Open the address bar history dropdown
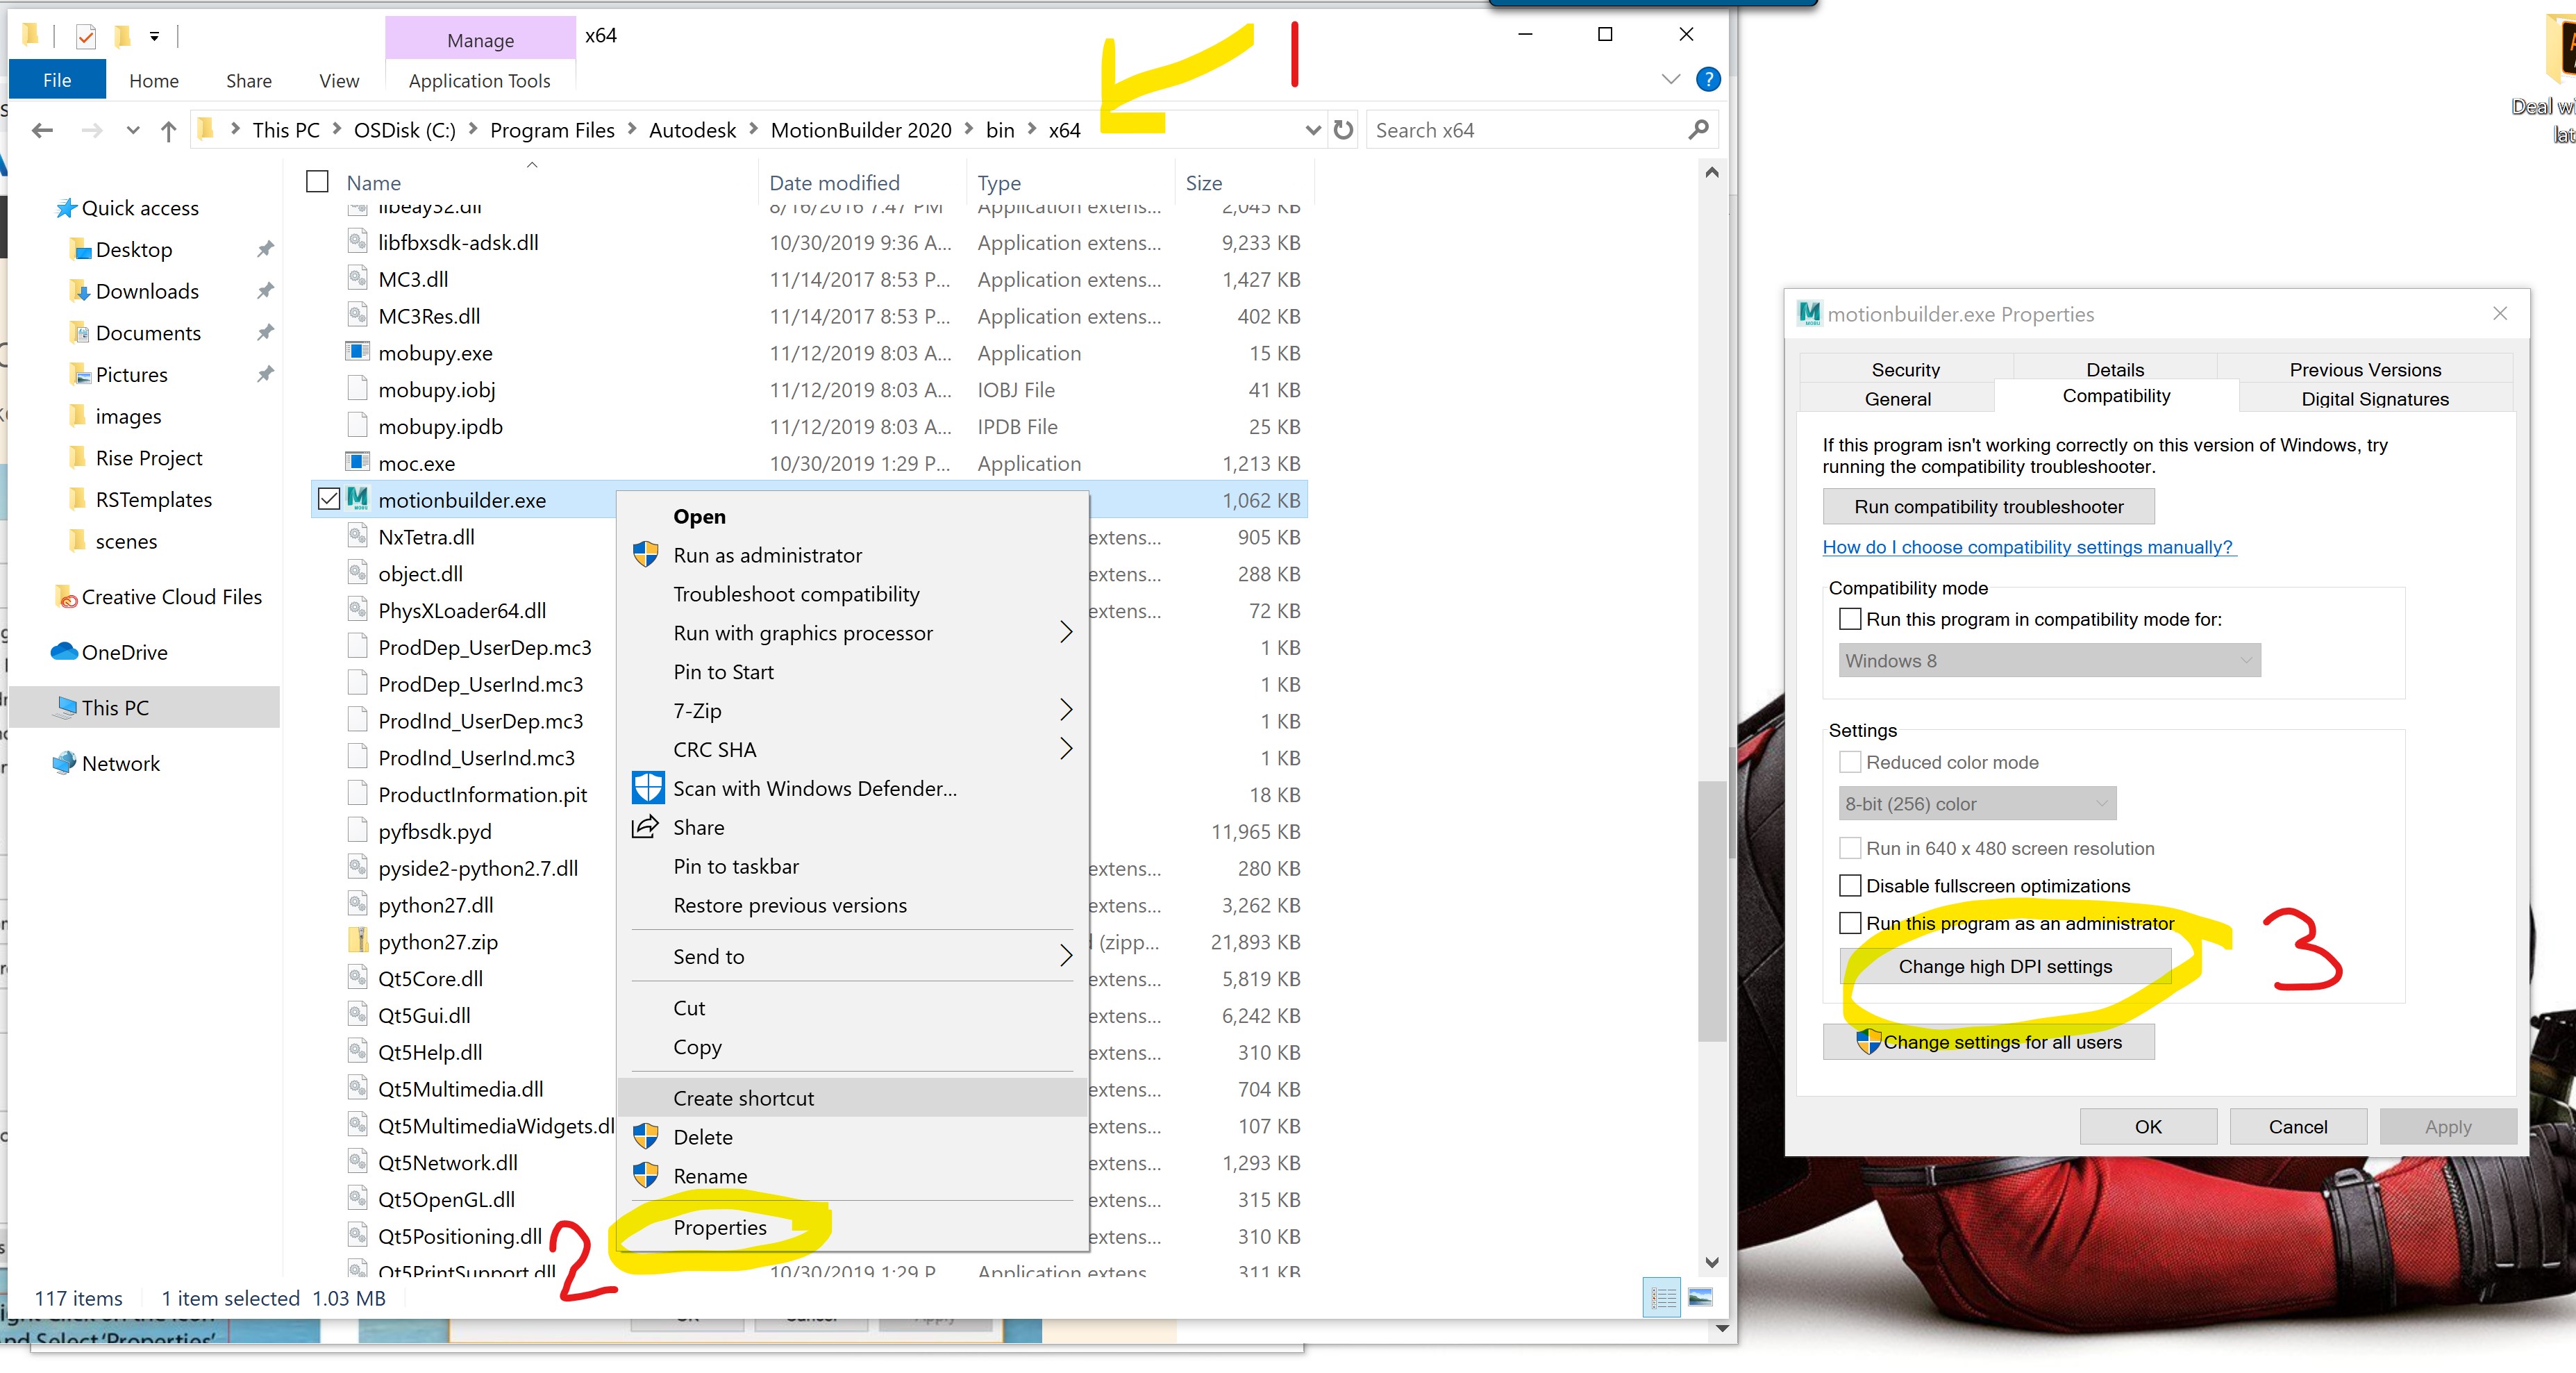Image resolution: width=2576 pixels, height=1373 pixels. (x=1312, y=130)
